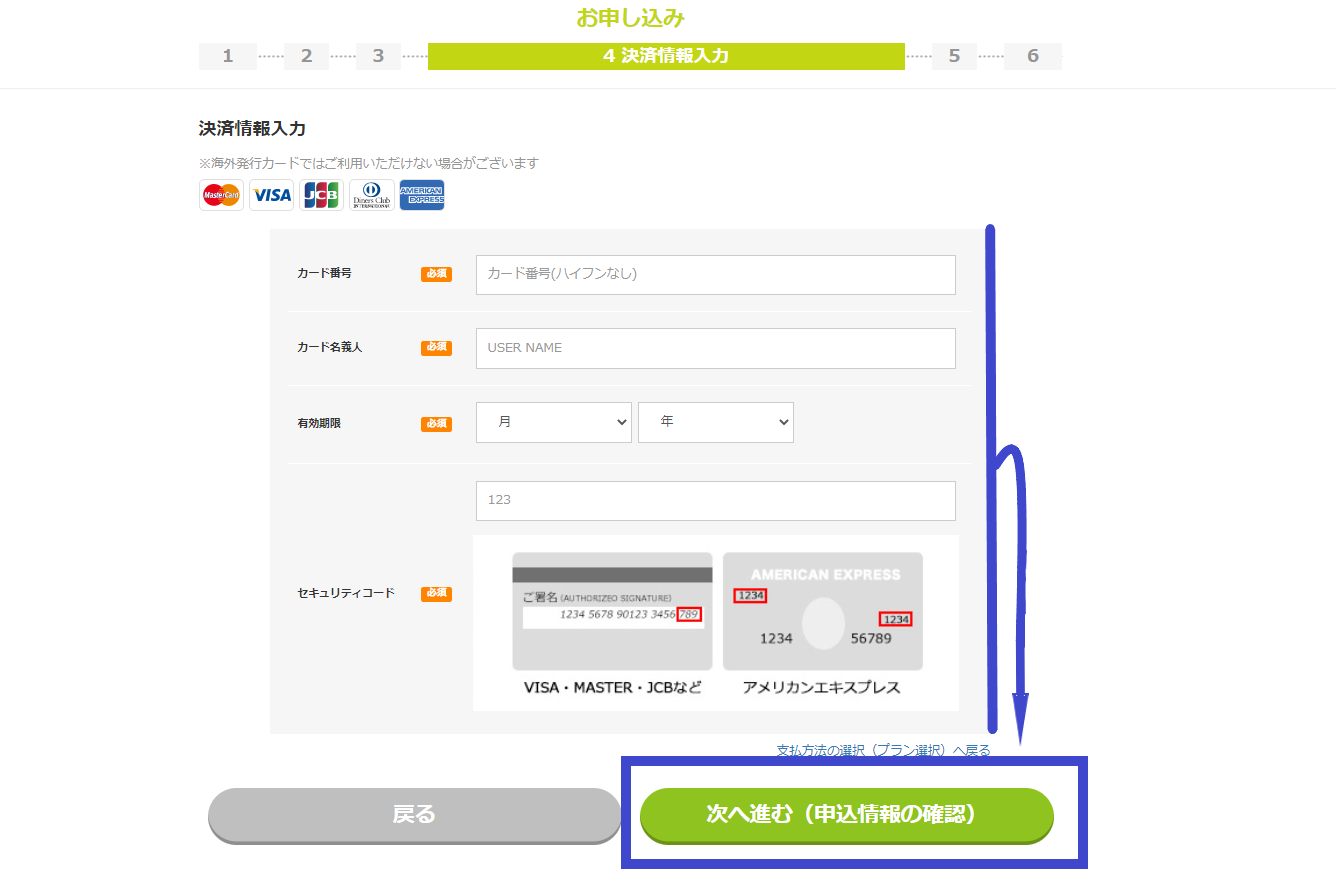Go to step 6 in progress bar
1336x891 pixels.
(x=1033, y=56)
